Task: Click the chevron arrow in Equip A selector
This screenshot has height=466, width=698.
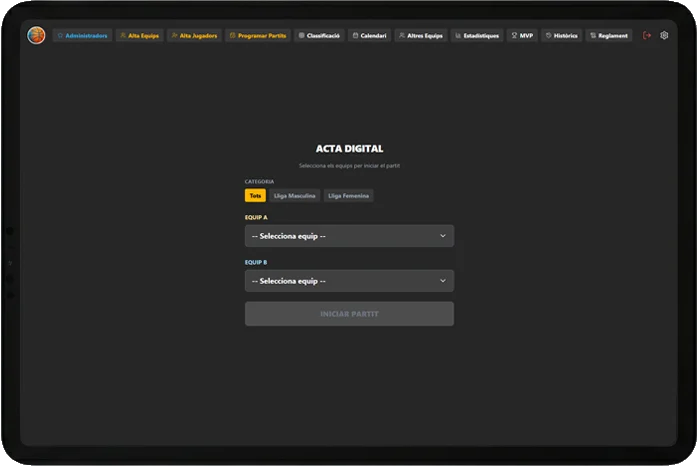Action: [442, 236]
